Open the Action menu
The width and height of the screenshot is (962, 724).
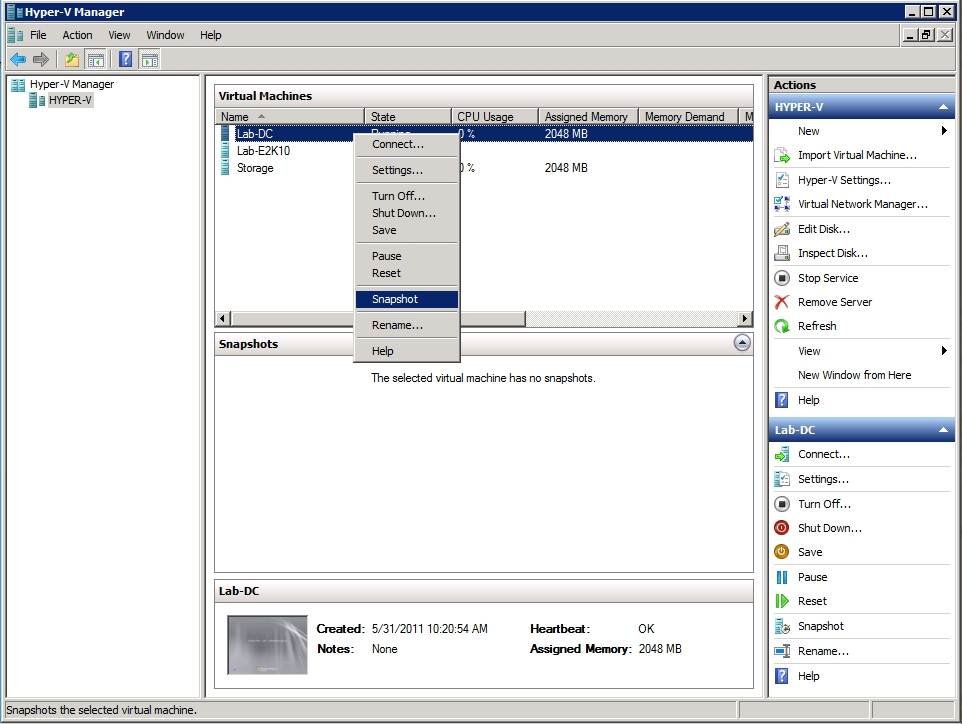(77, 35)
